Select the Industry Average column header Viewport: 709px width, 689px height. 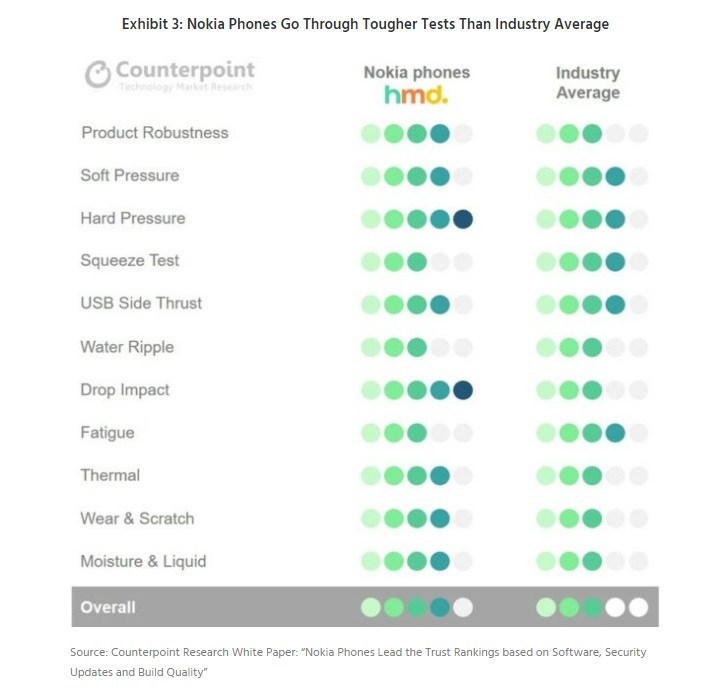pyautogui.click(x=587, y=83)
